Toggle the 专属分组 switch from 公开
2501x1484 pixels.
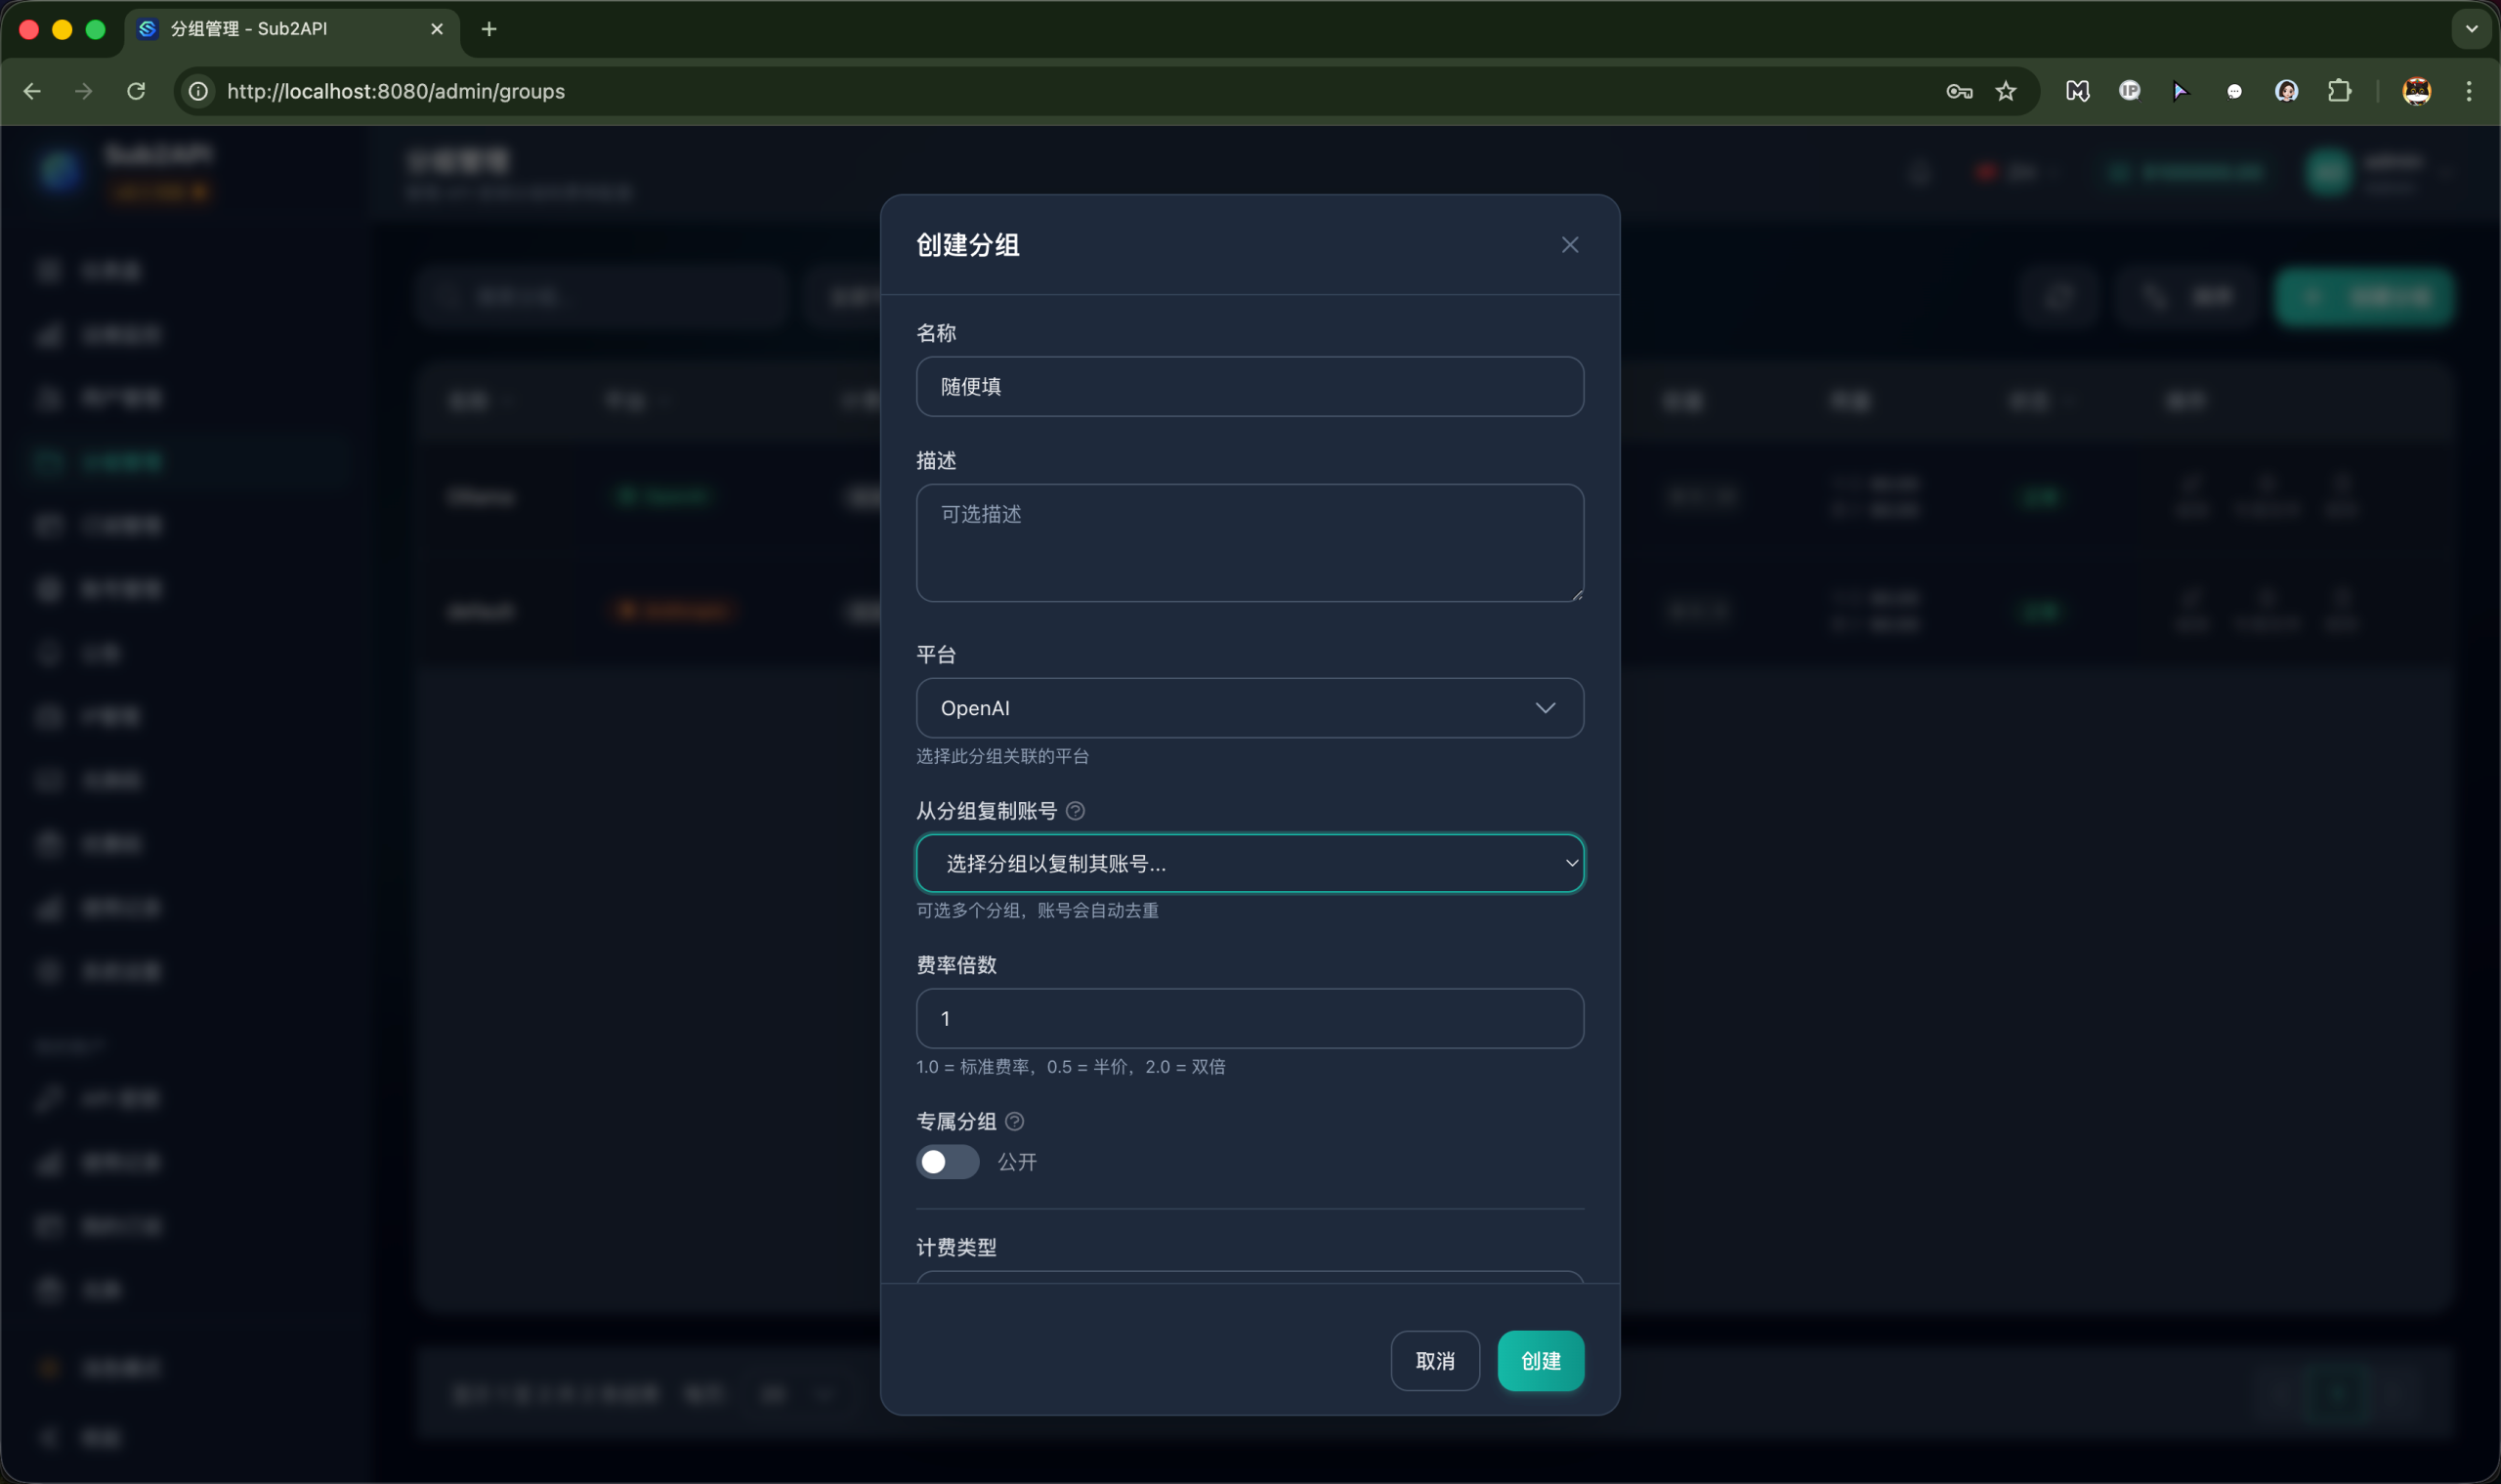pos(946,1161)
